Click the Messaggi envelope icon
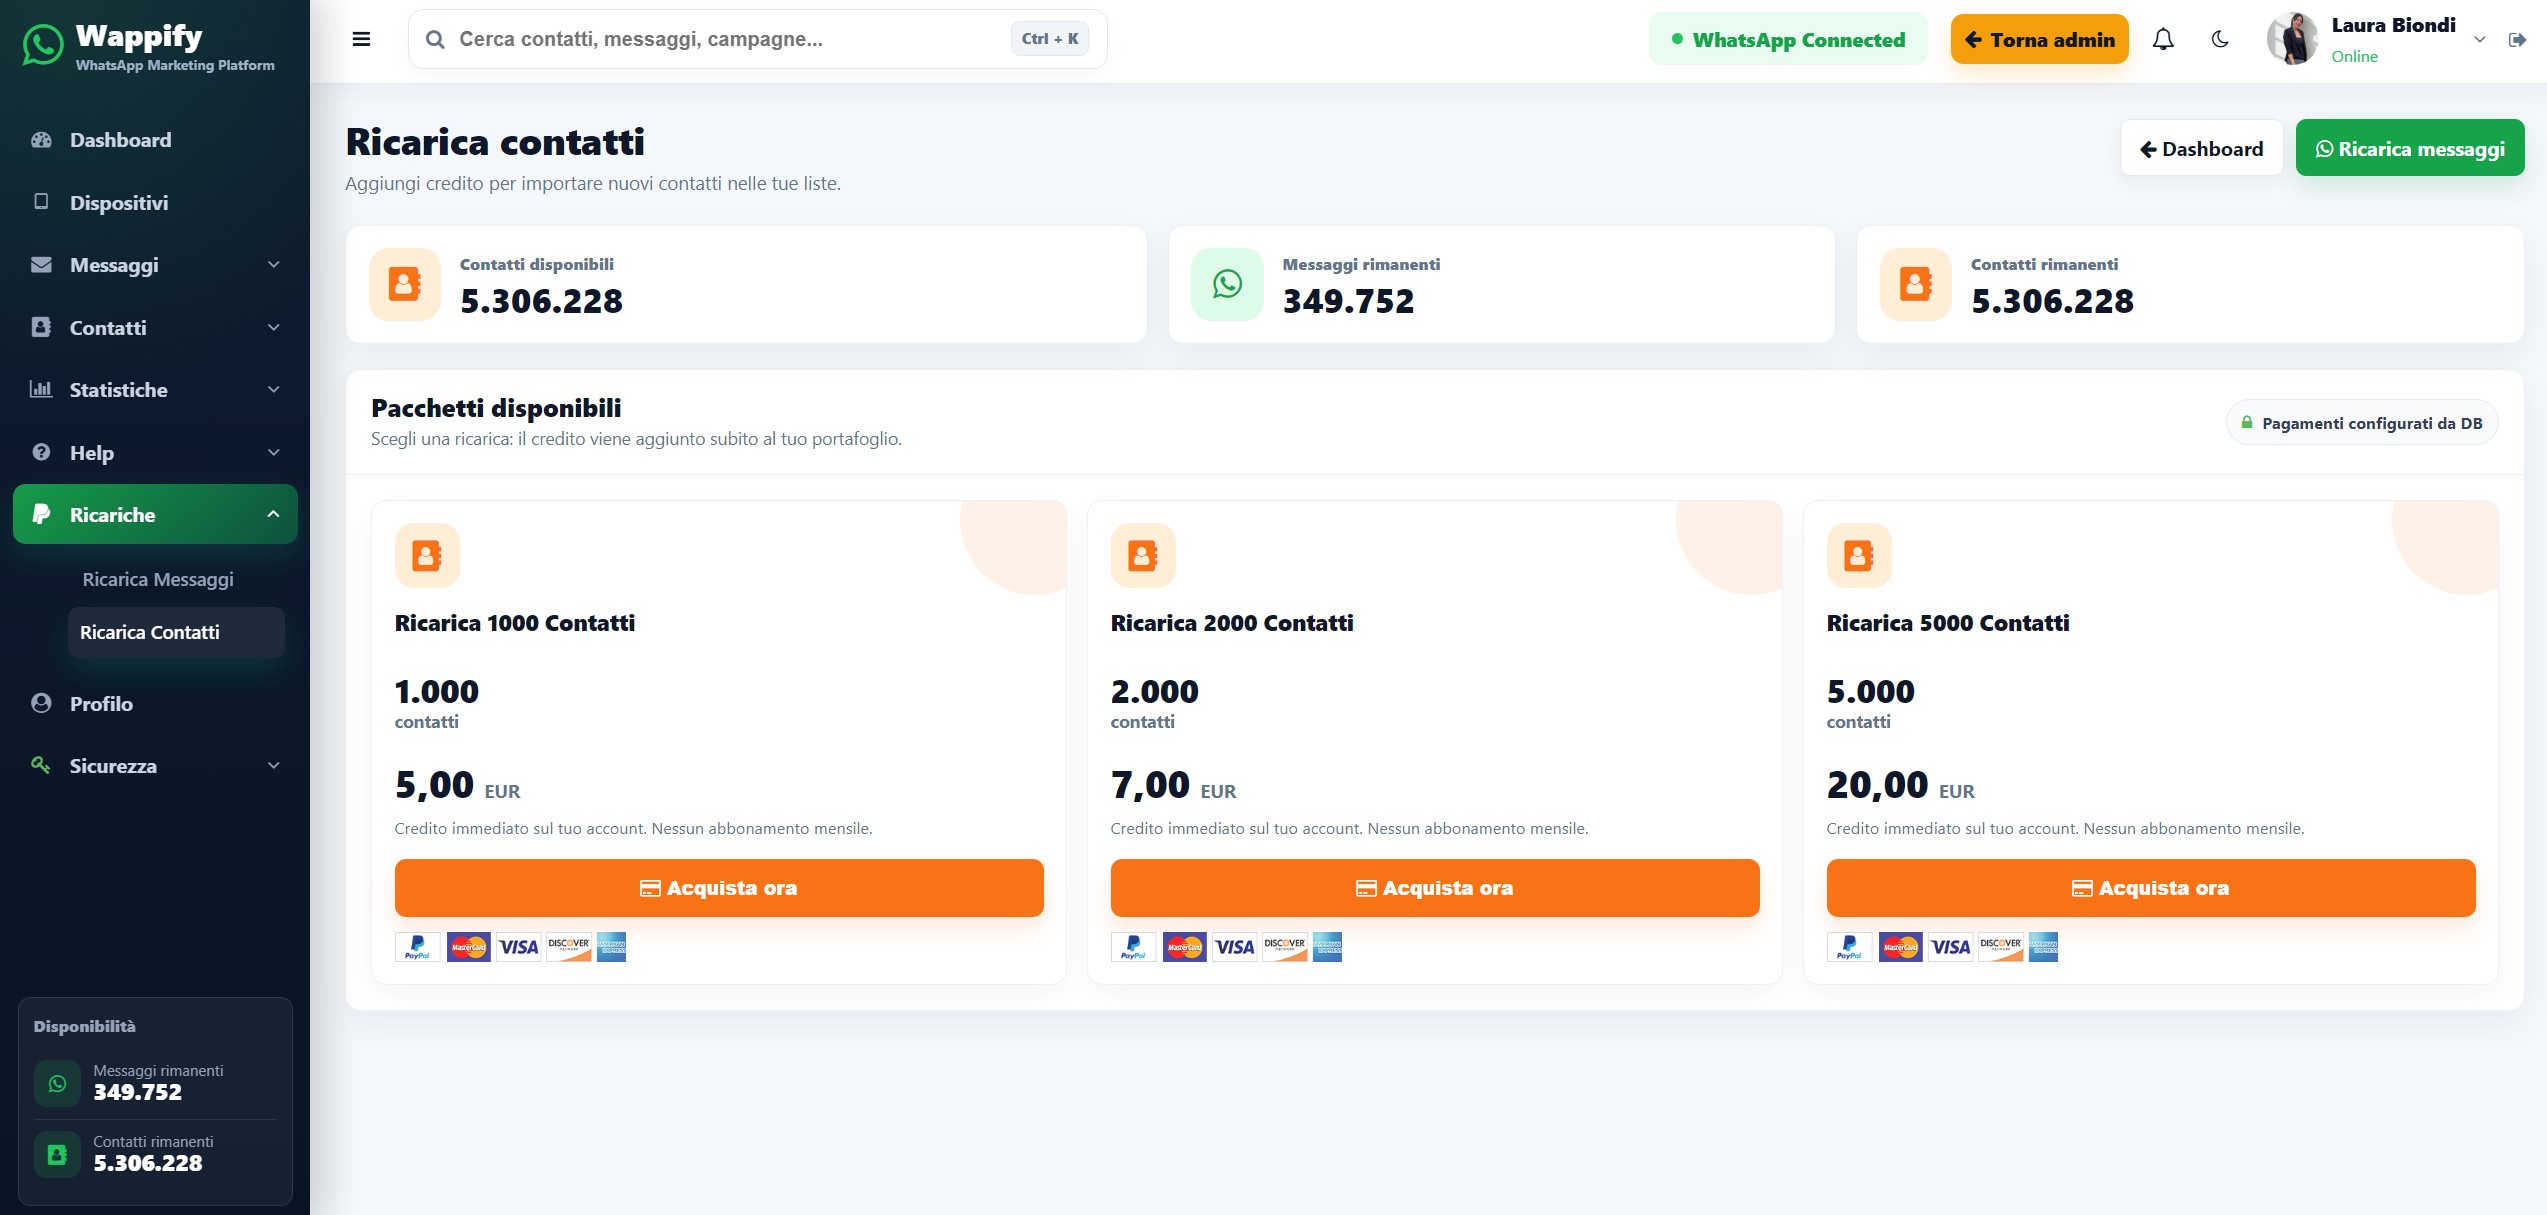This screenshot has height=1215, width=2547. pyautogui.click(x=41, y=265)
